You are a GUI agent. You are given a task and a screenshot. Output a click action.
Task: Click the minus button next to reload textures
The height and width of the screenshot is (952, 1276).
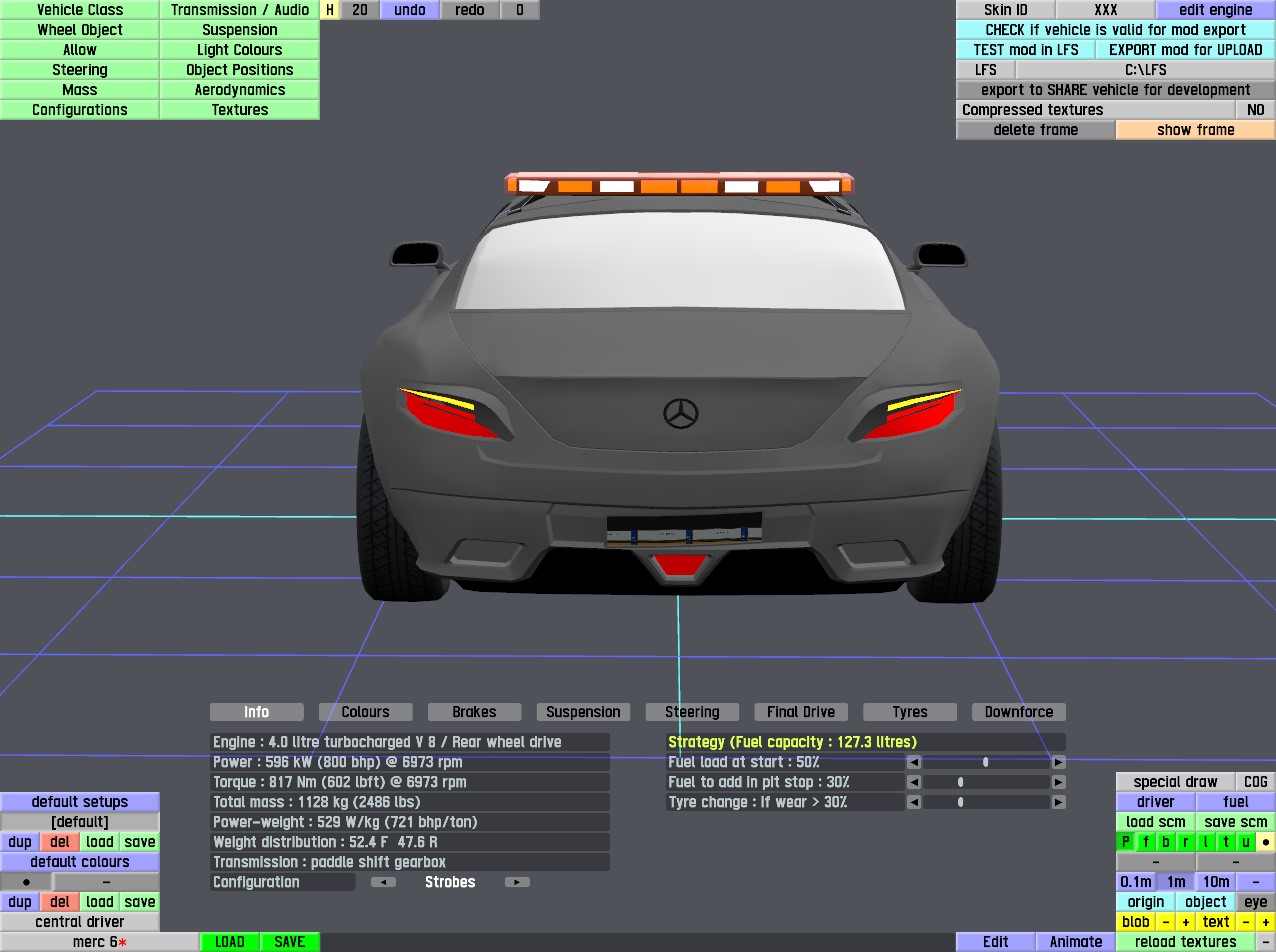[x=1266, y=942]
